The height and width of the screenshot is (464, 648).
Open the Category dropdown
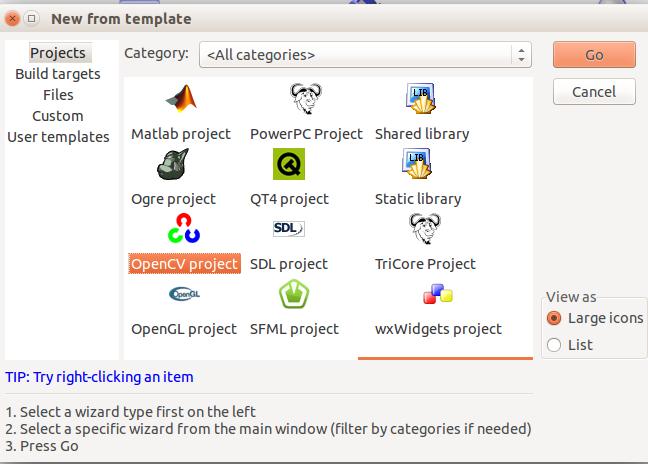365,55
